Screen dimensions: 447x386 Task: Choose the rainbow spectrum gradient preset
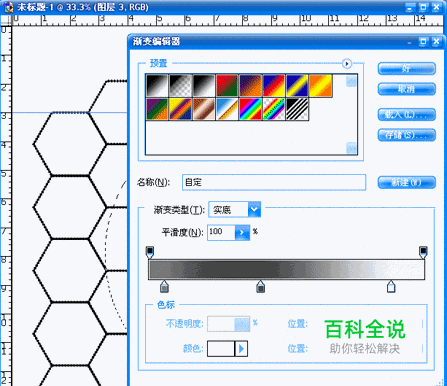(250, 109)
